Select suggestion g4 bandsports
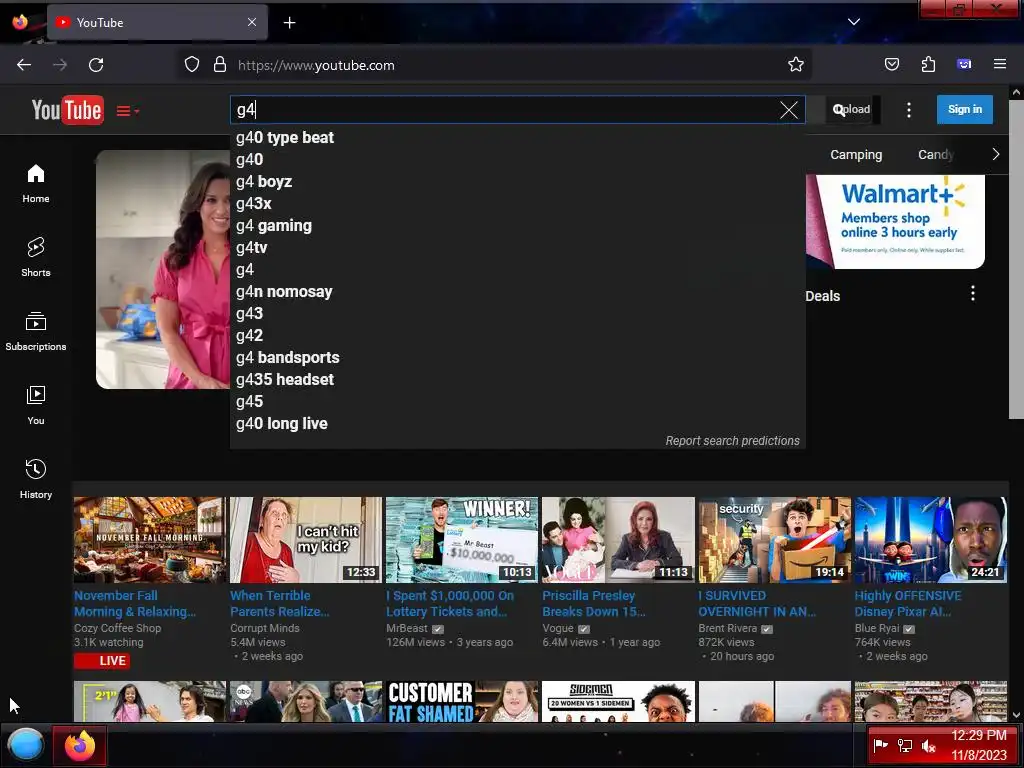1024x768 pixels. [x=517, y=358]
